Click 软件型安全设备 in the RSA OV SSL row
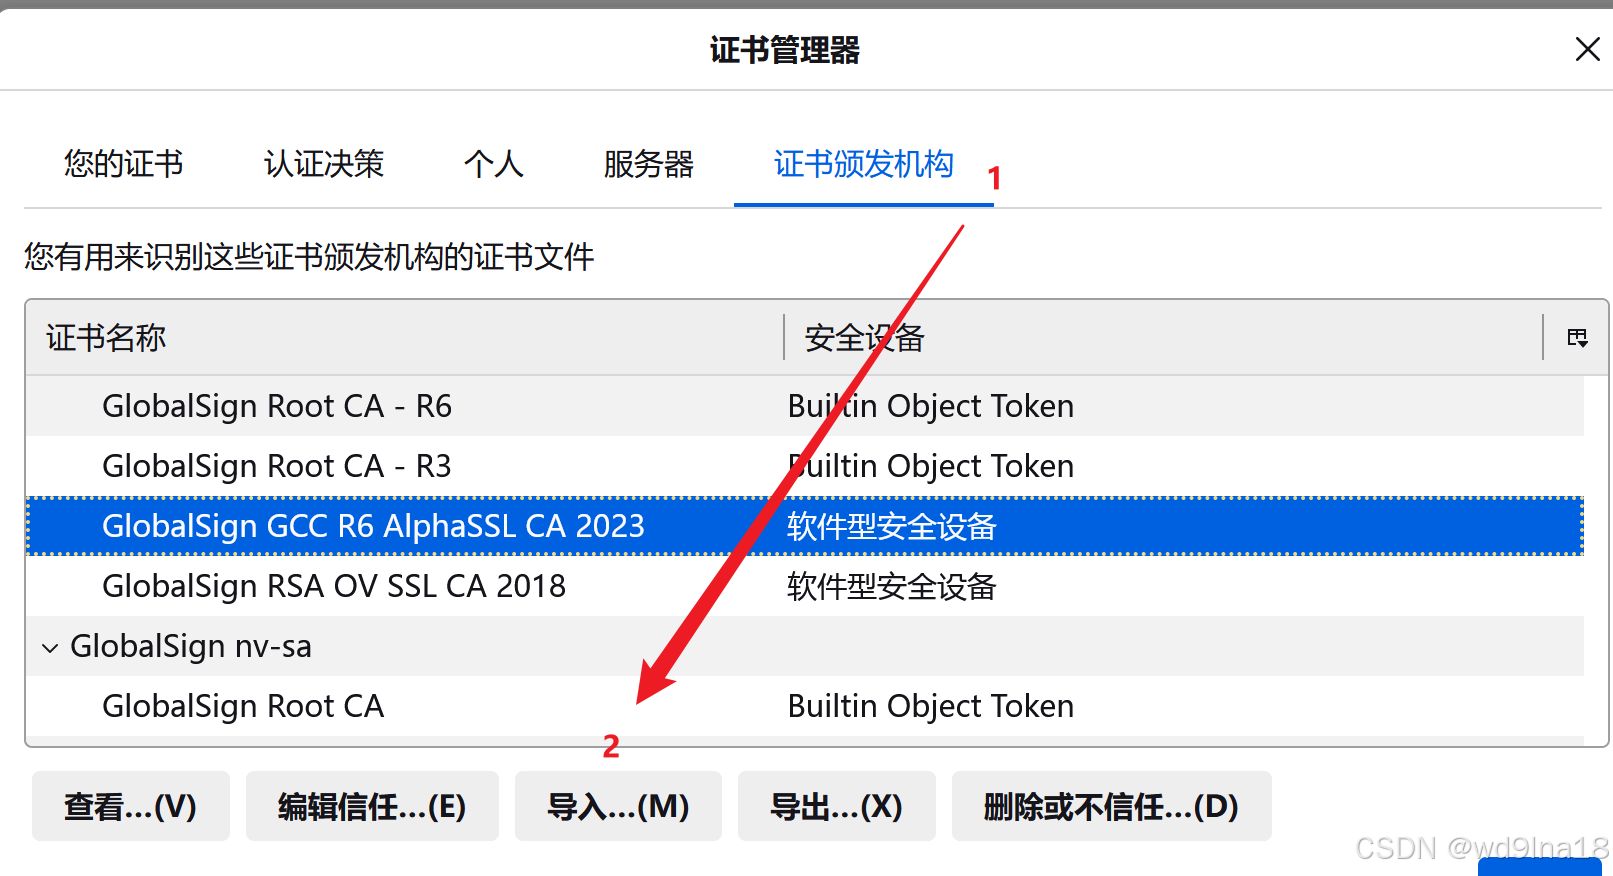 click(x=892, y=587)
